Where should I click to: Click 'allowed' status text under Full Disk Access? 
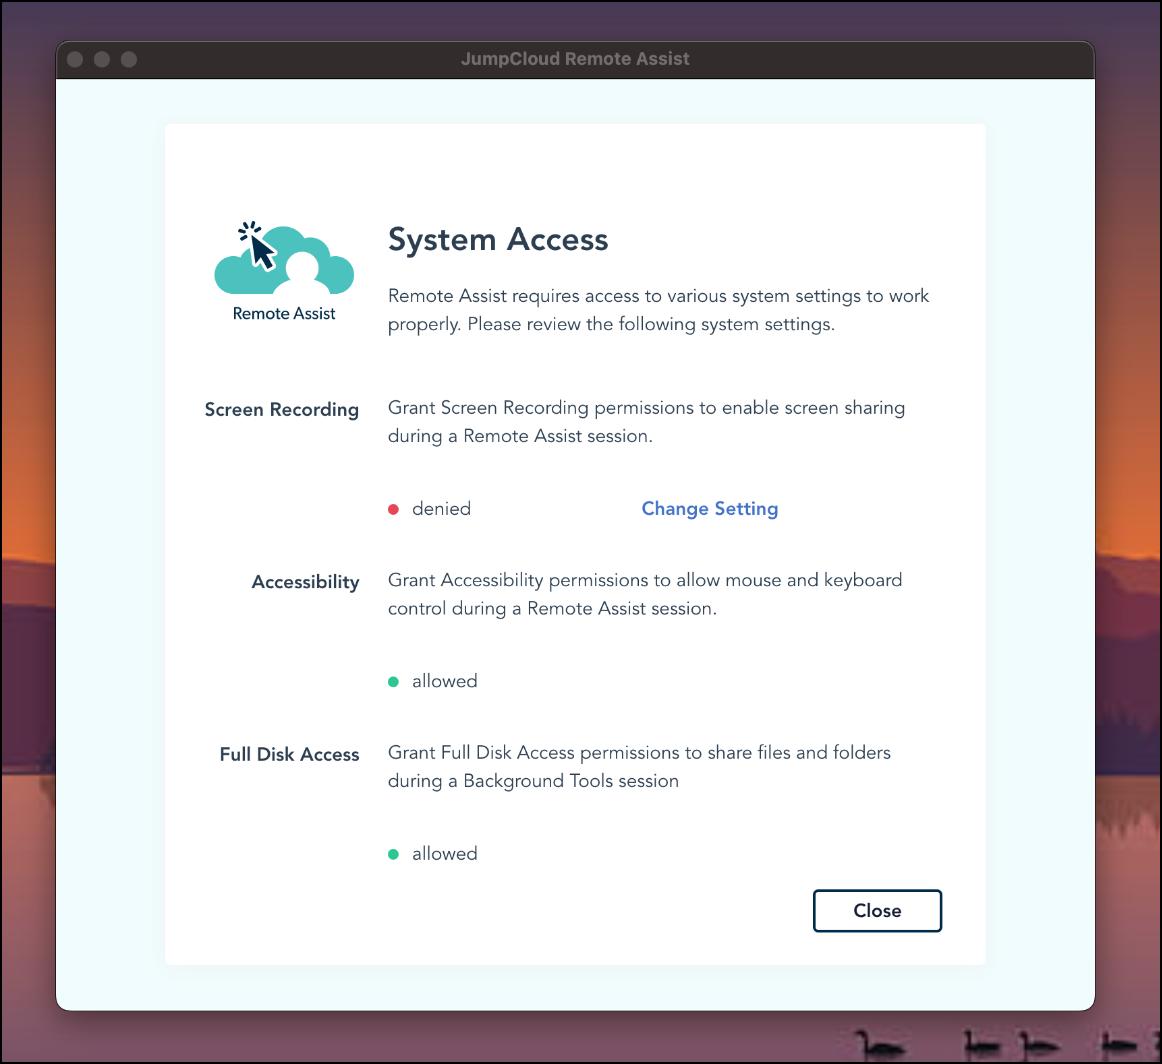(x=444, y=854)
